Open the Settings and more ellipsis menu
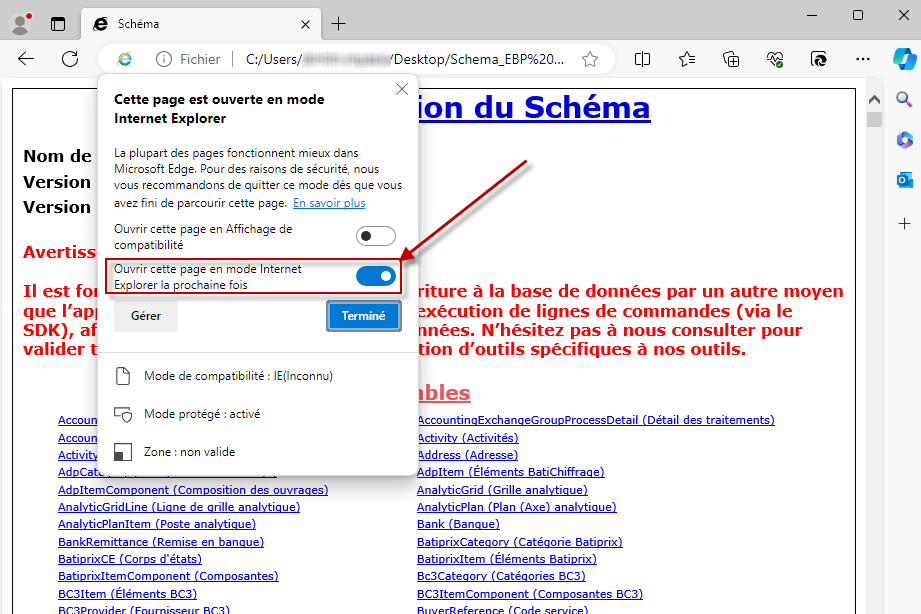The width and height of the screenshot is (921, 614). pyautogui.click(x=863, y=59)
